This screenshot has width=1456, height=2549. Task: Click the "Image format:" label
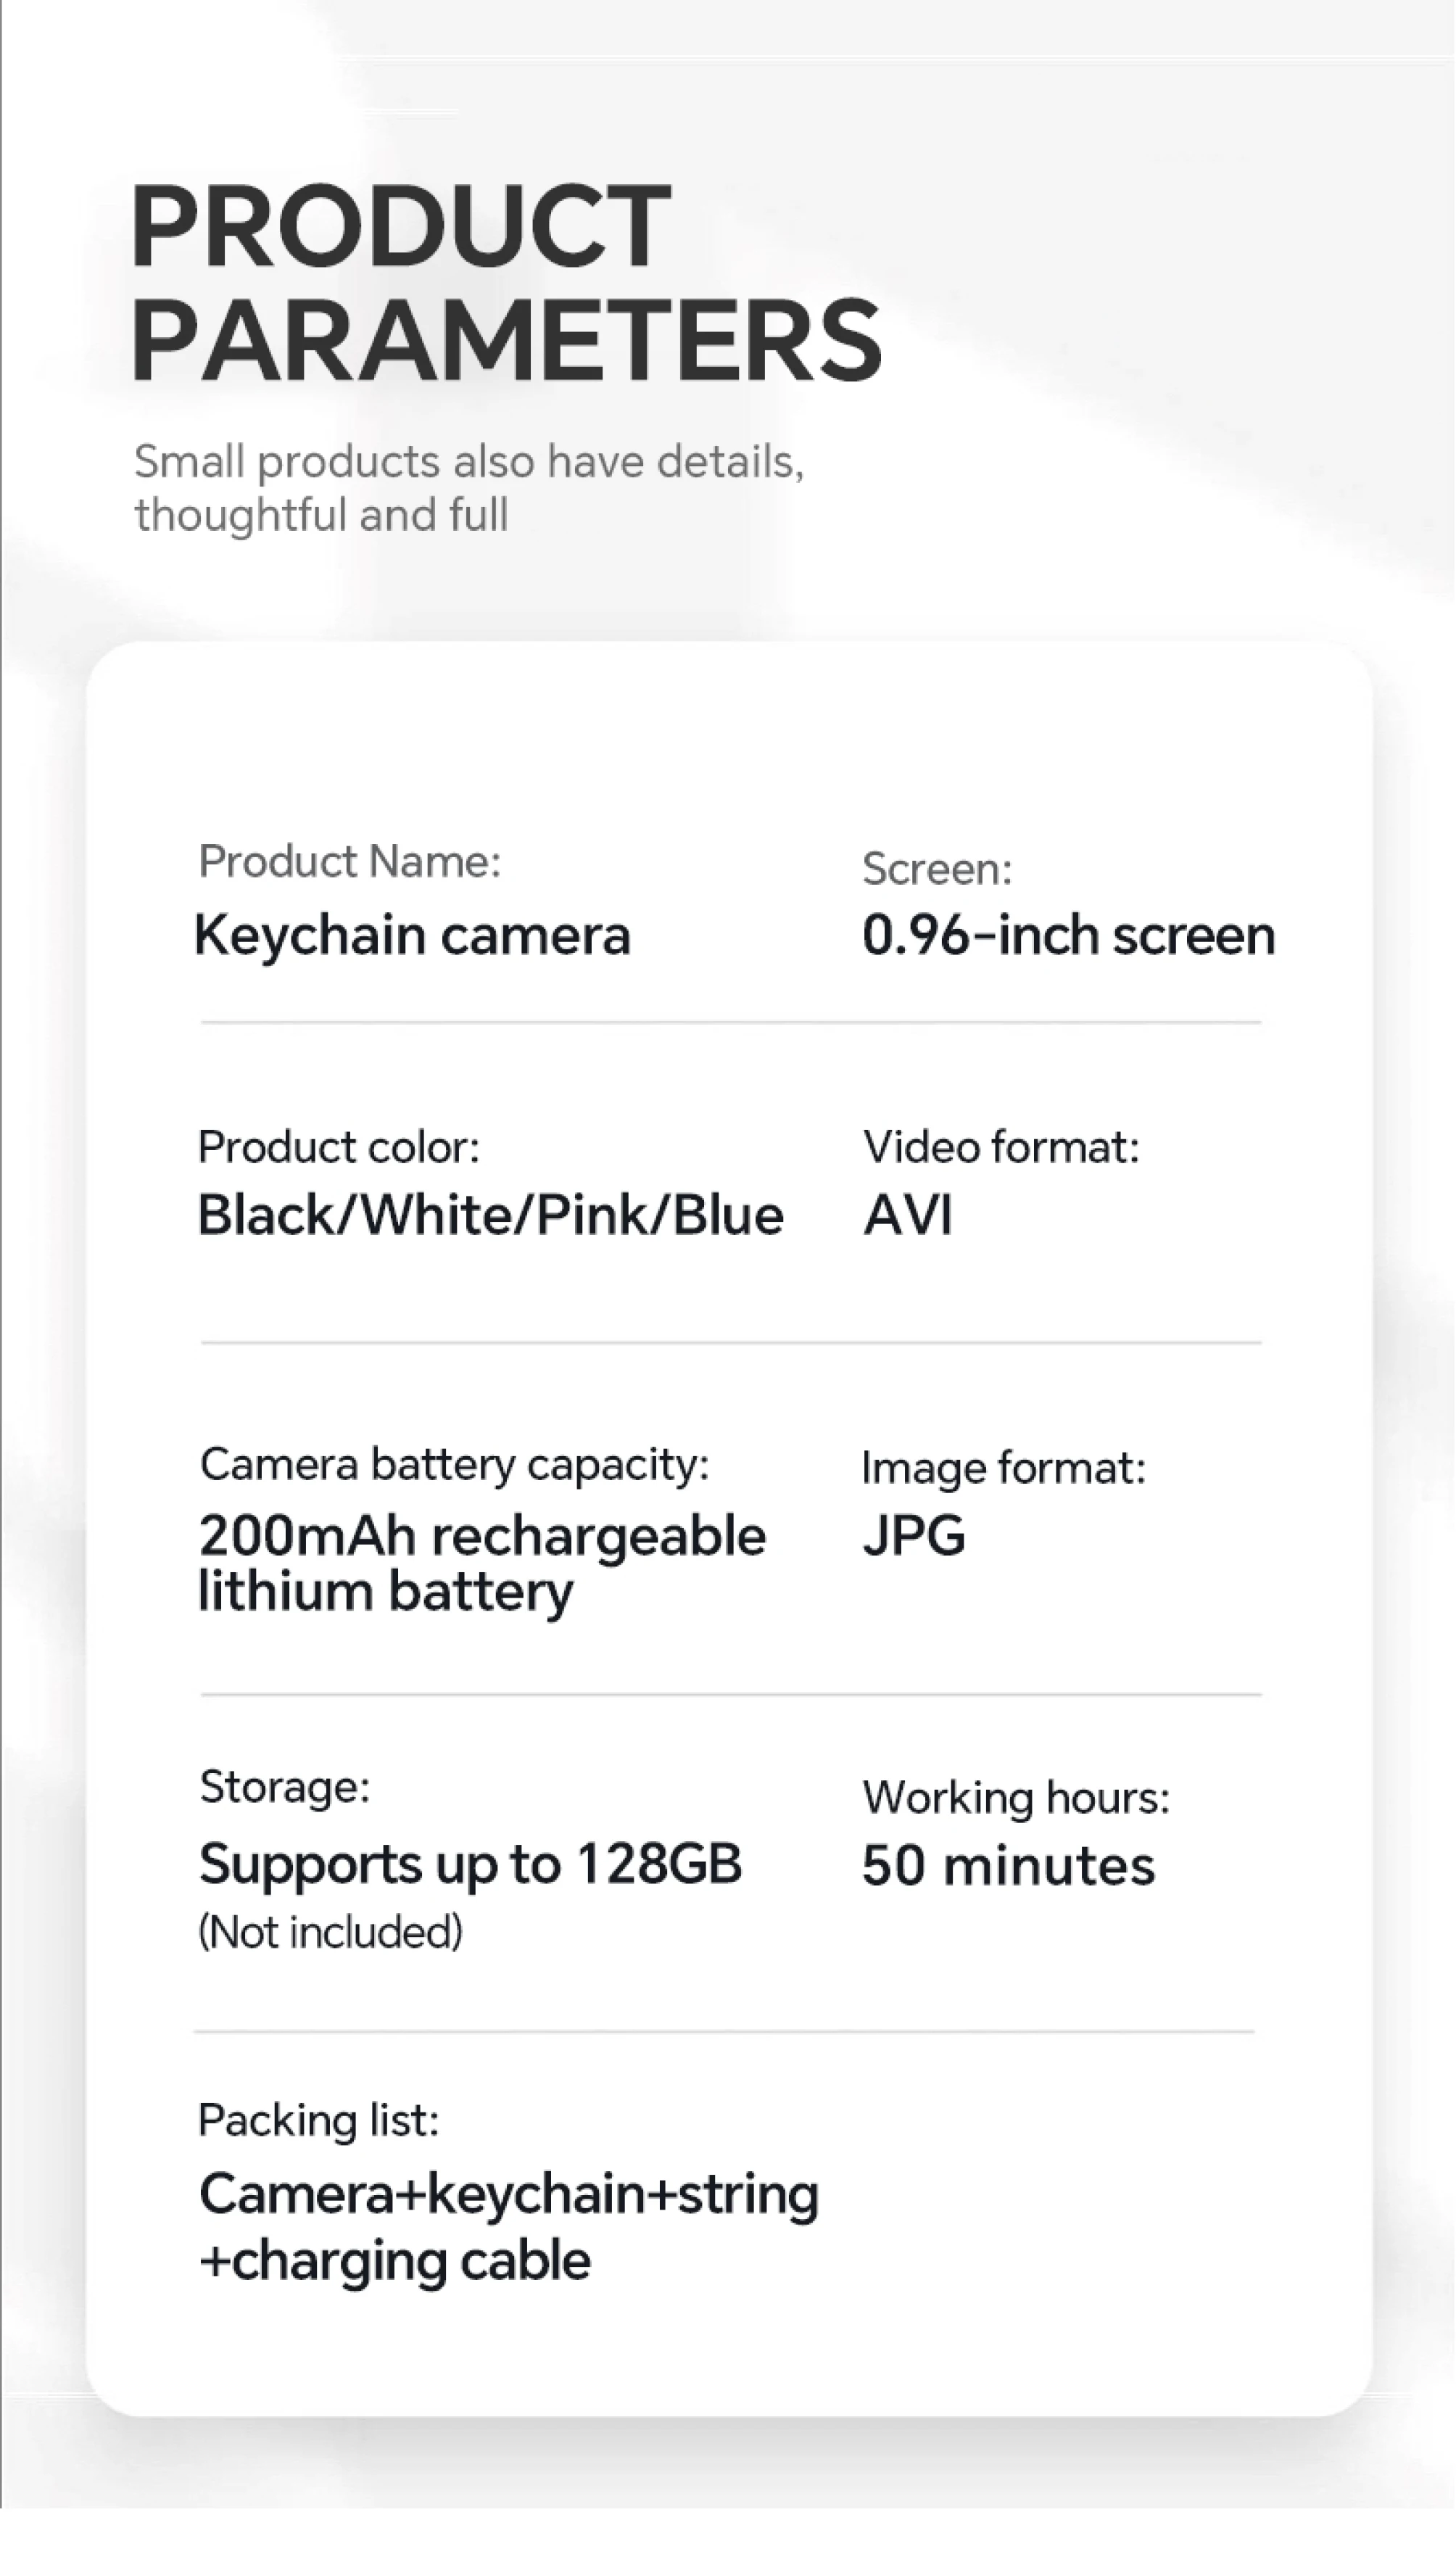coord(1003,1468)
